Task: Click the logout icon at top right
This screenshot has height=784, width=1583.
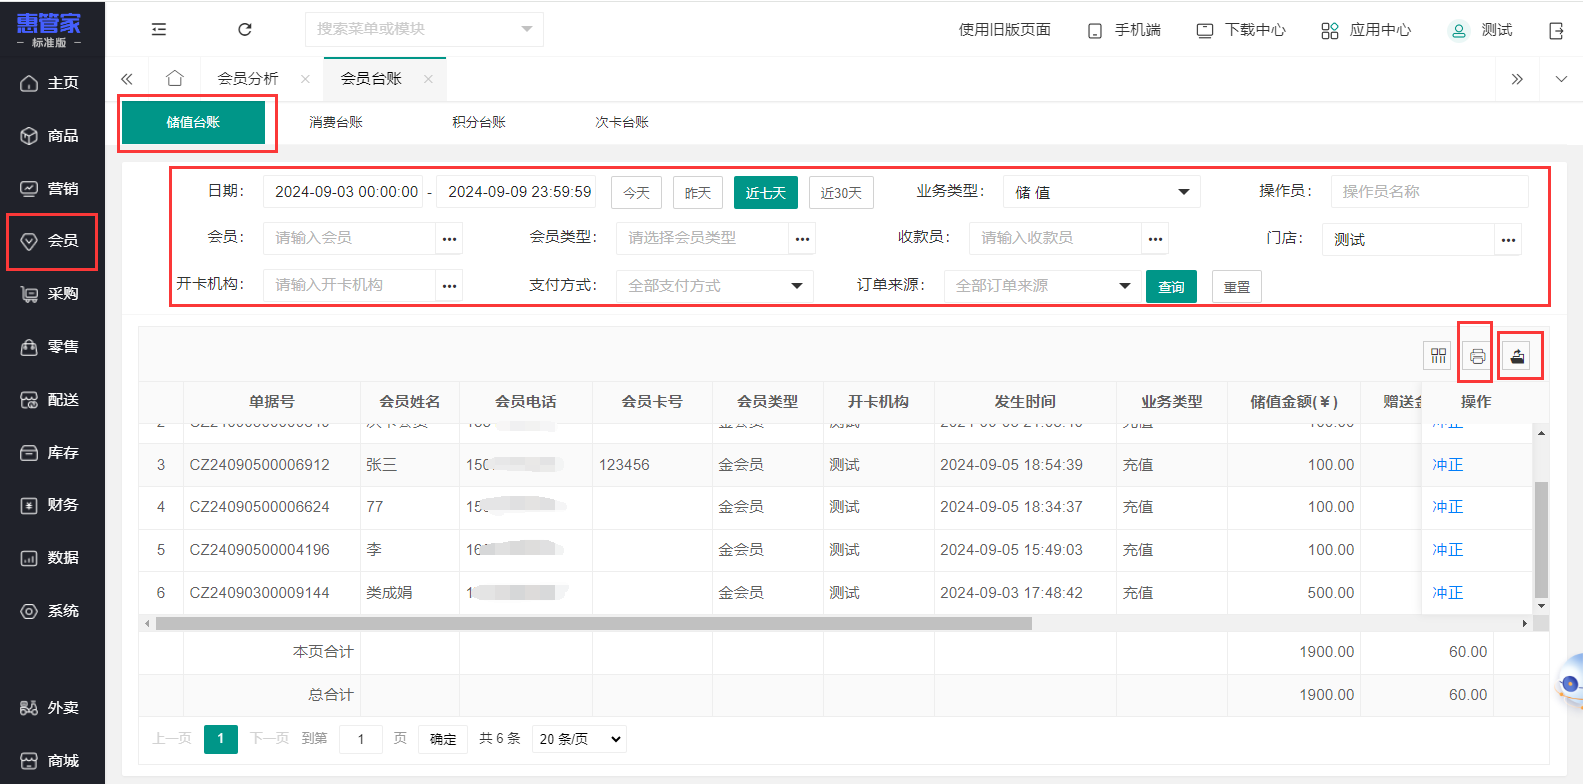Action: 1556,31
